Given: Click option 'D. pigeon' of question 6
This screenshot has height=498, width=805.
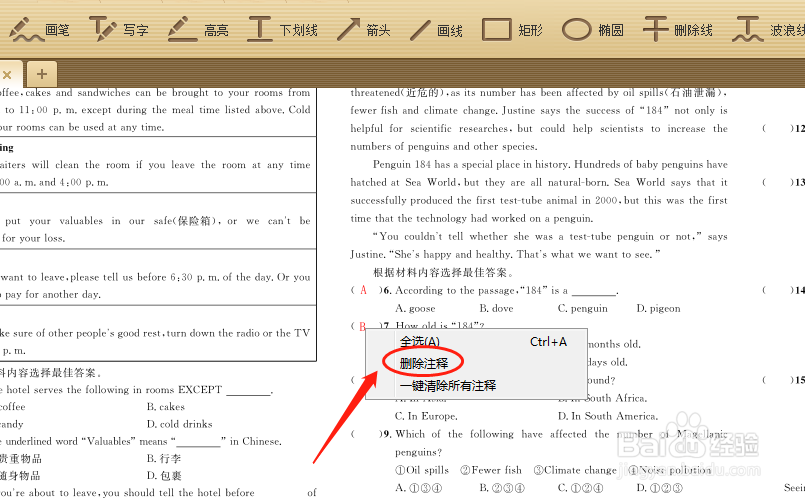Looking at the screenshot, I should (658, 309).
